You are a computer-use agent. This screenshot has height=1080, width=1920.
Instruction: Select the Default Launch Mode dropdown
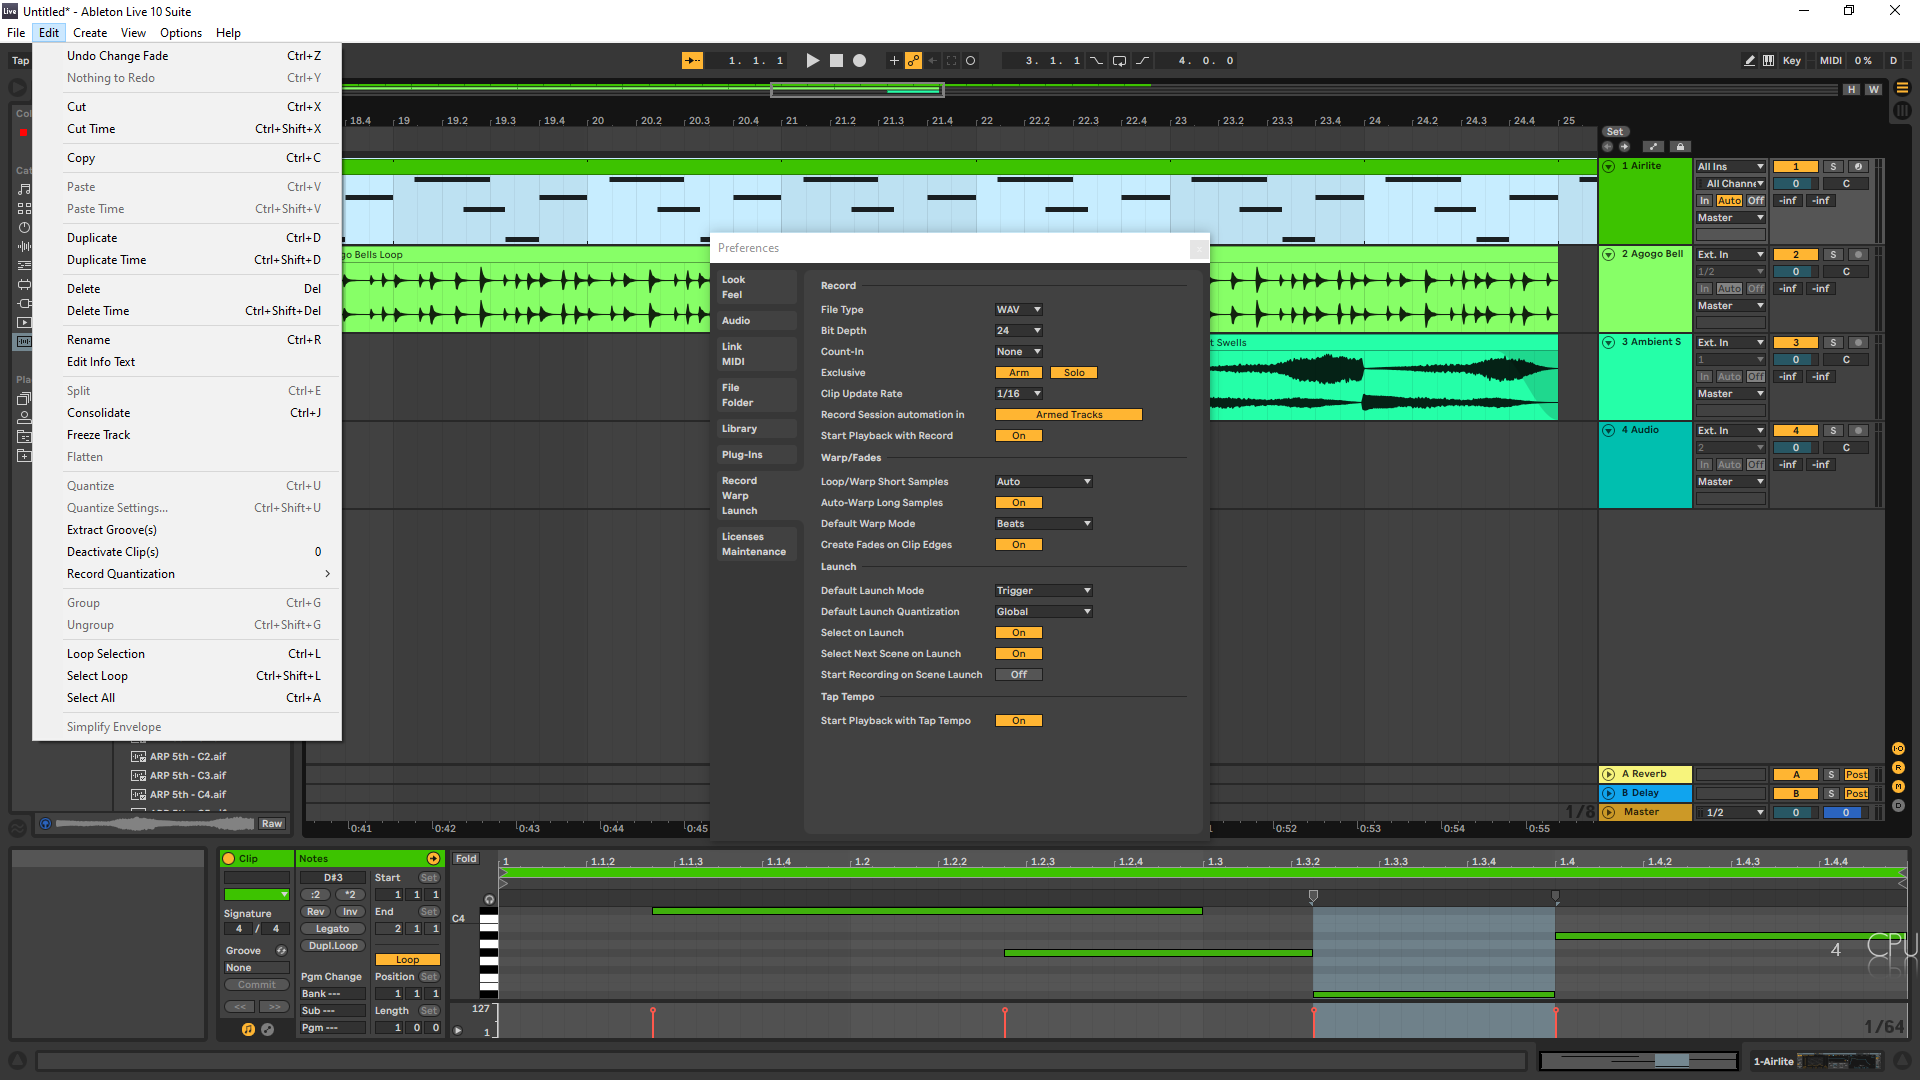(1043, 589)
